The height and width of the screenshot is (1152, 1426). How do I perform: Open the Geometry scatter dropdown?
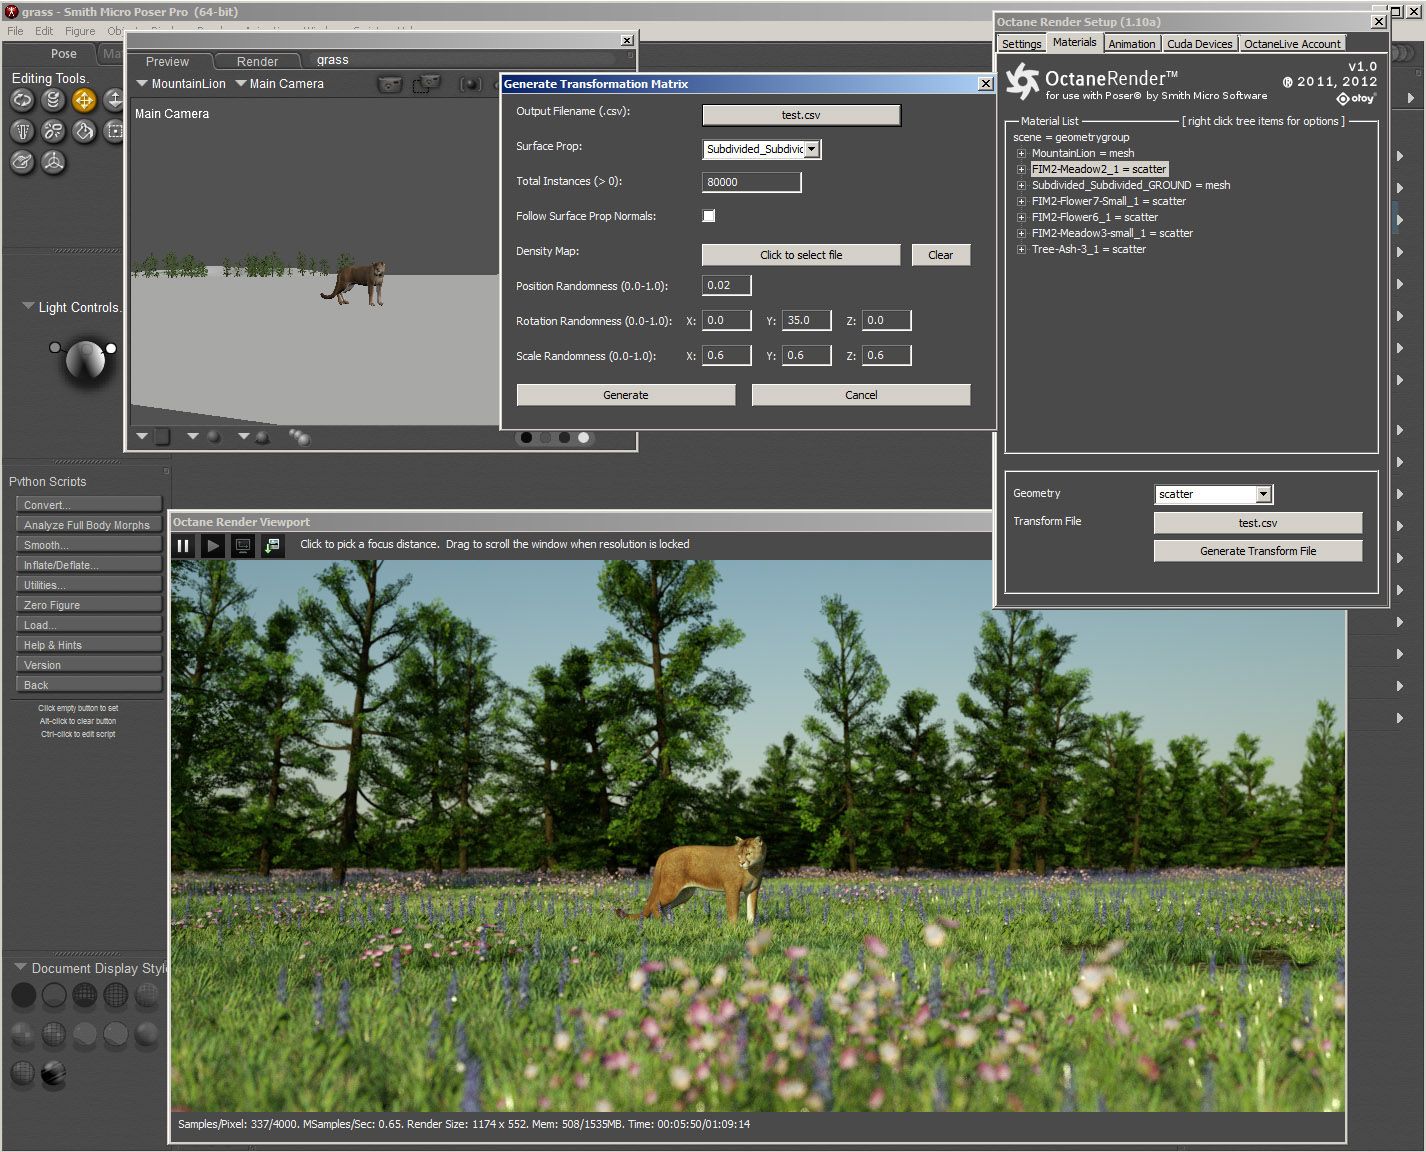(1264, 494)
